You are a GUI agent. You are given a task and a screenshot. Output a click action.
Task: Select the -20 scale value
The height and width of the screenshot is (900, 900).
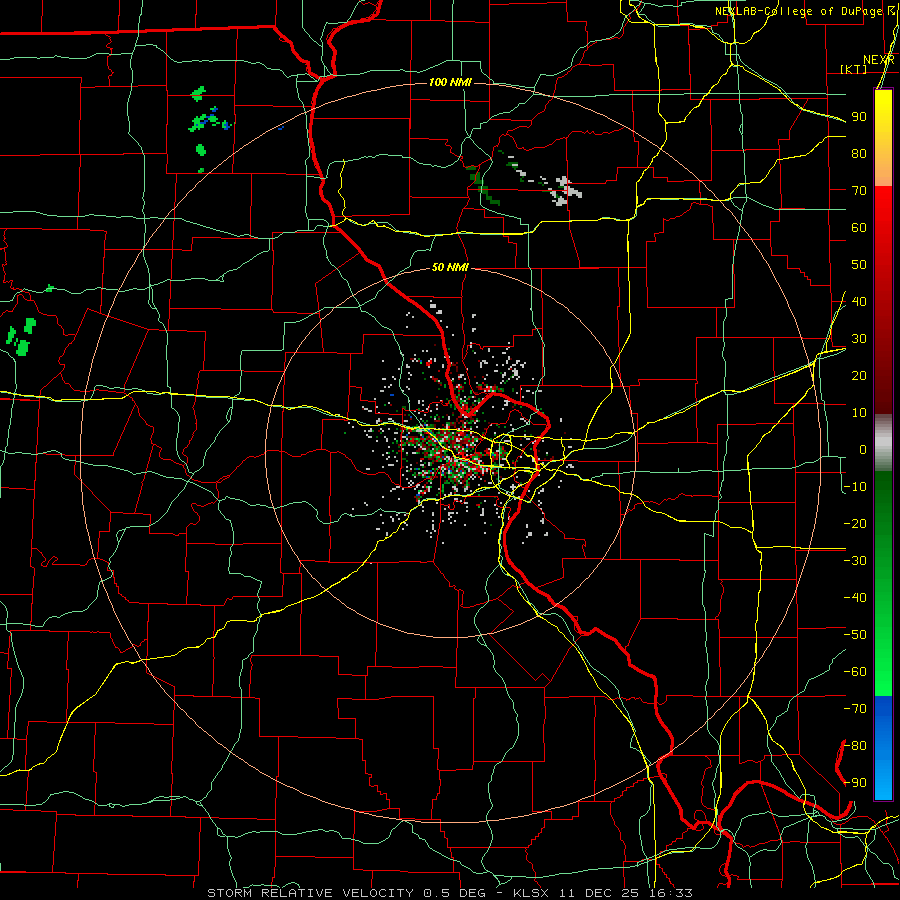(855, 523)
